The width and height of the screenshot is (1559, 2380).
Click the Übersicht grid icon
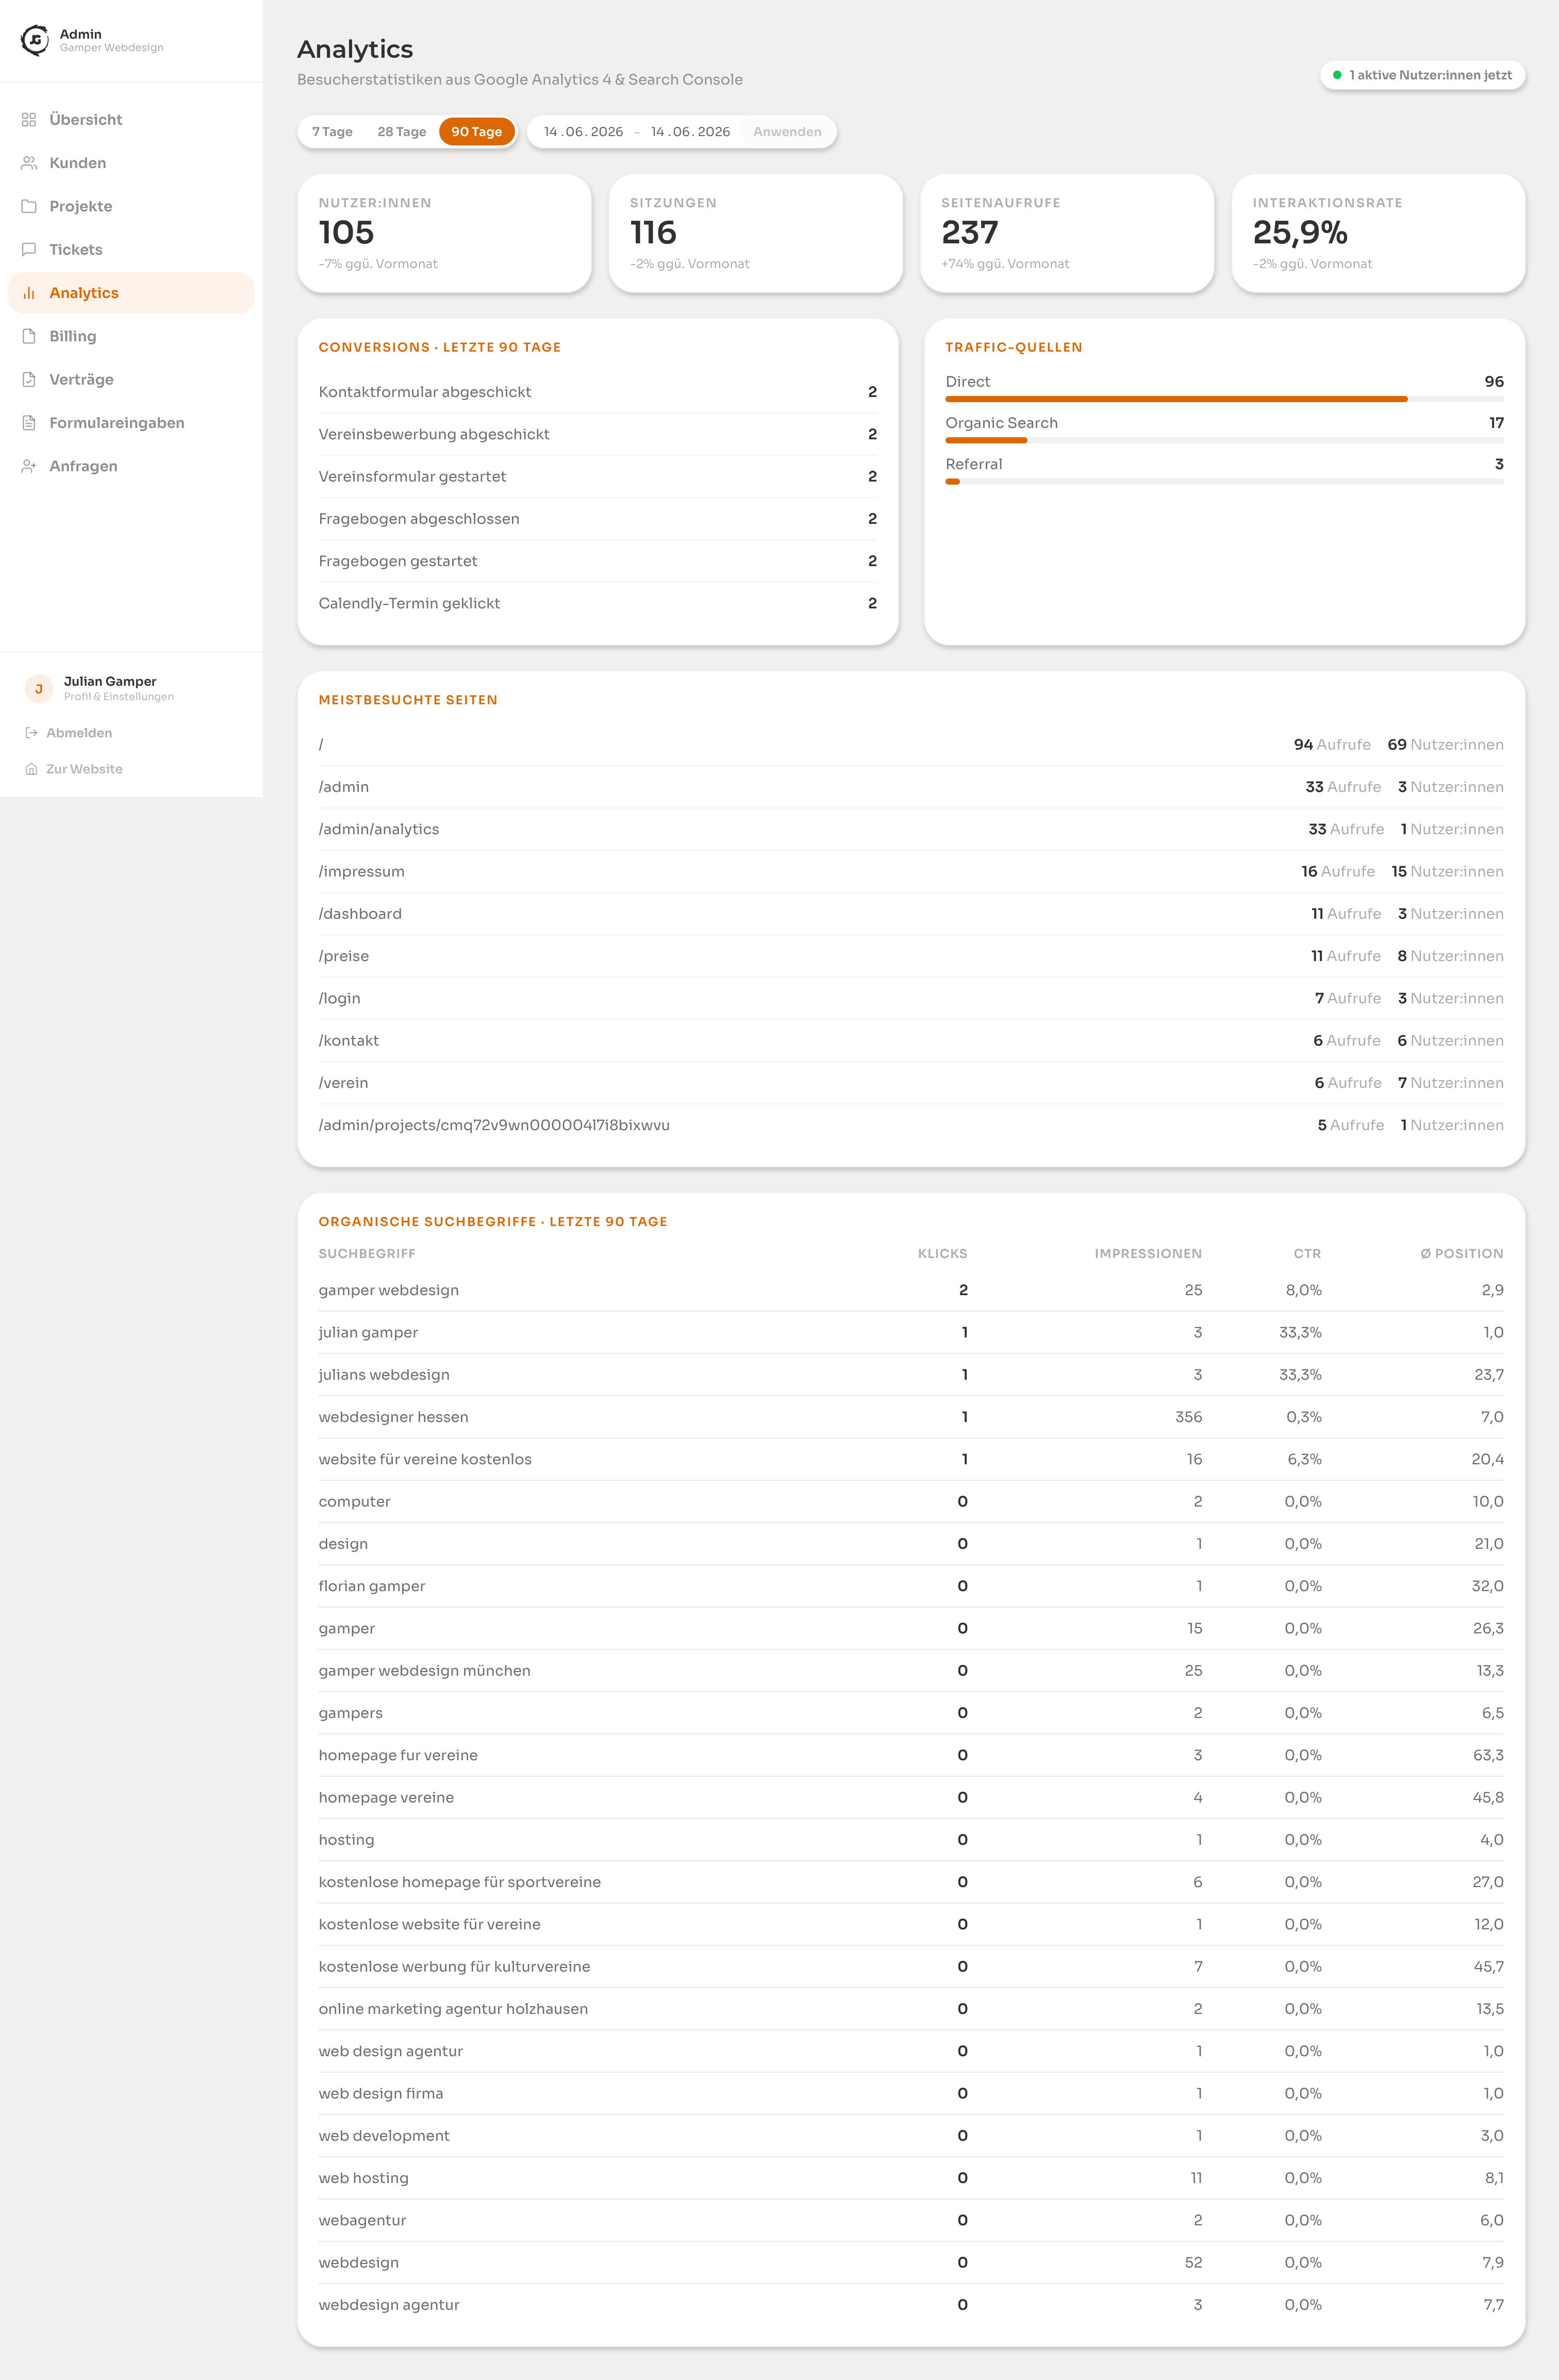click(29, 120)
